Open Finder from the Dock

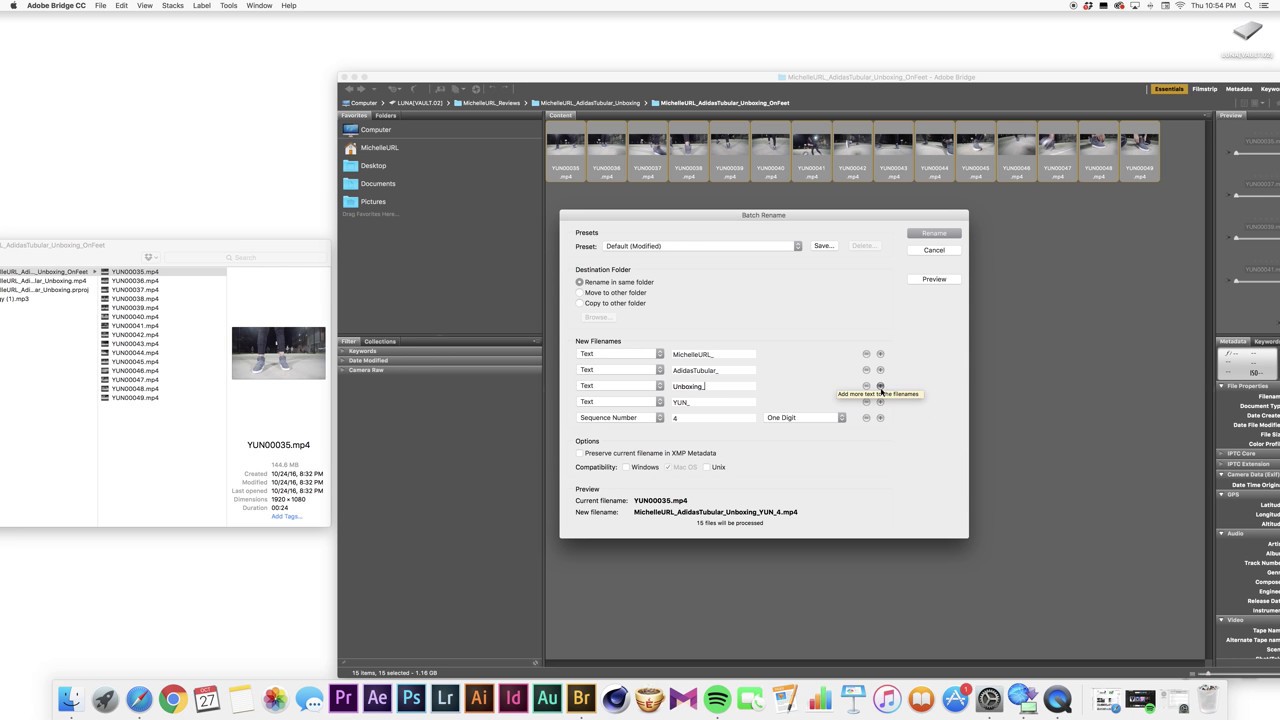click(x=70, y=698)
